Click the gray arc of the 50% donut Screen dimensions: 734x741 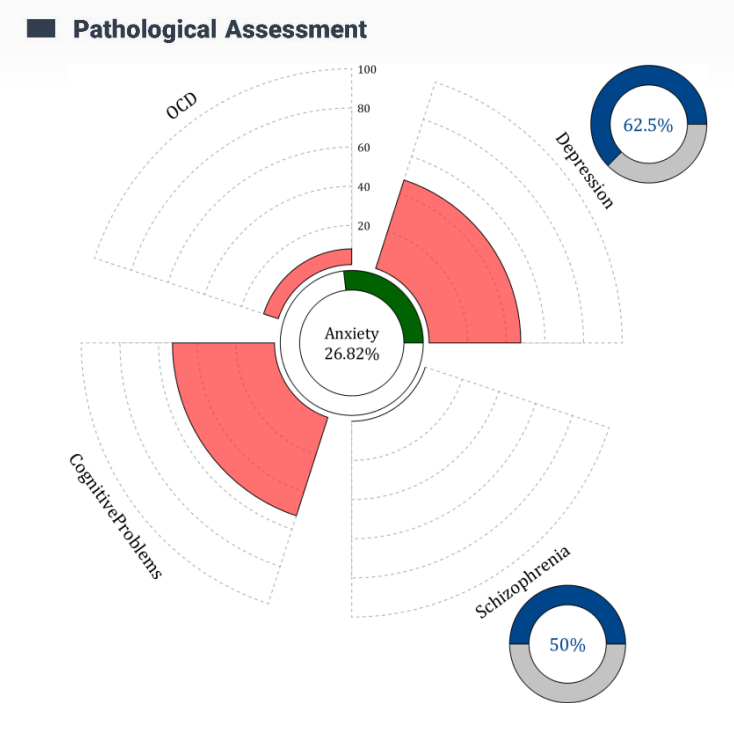[x=567, y=691]
